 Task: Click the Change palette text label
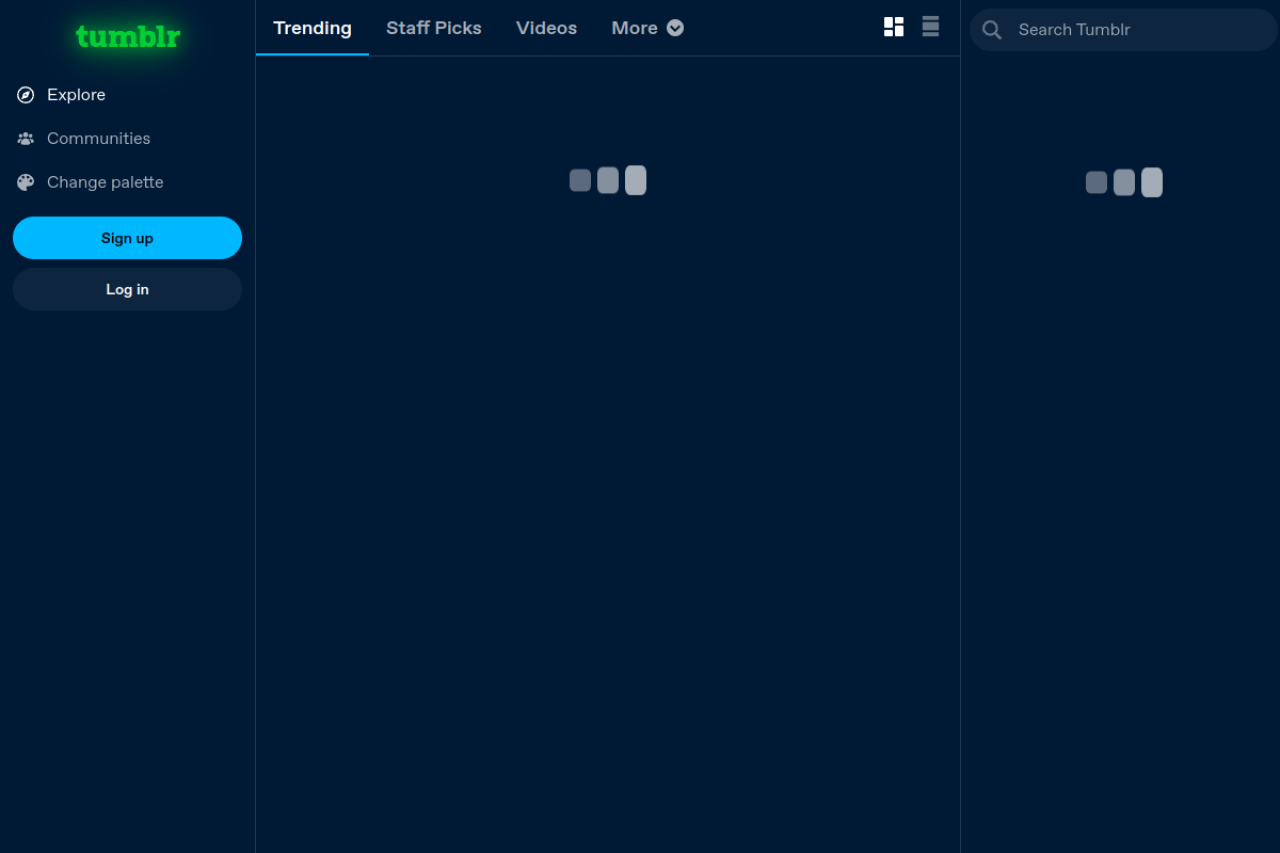pos(105,183)
